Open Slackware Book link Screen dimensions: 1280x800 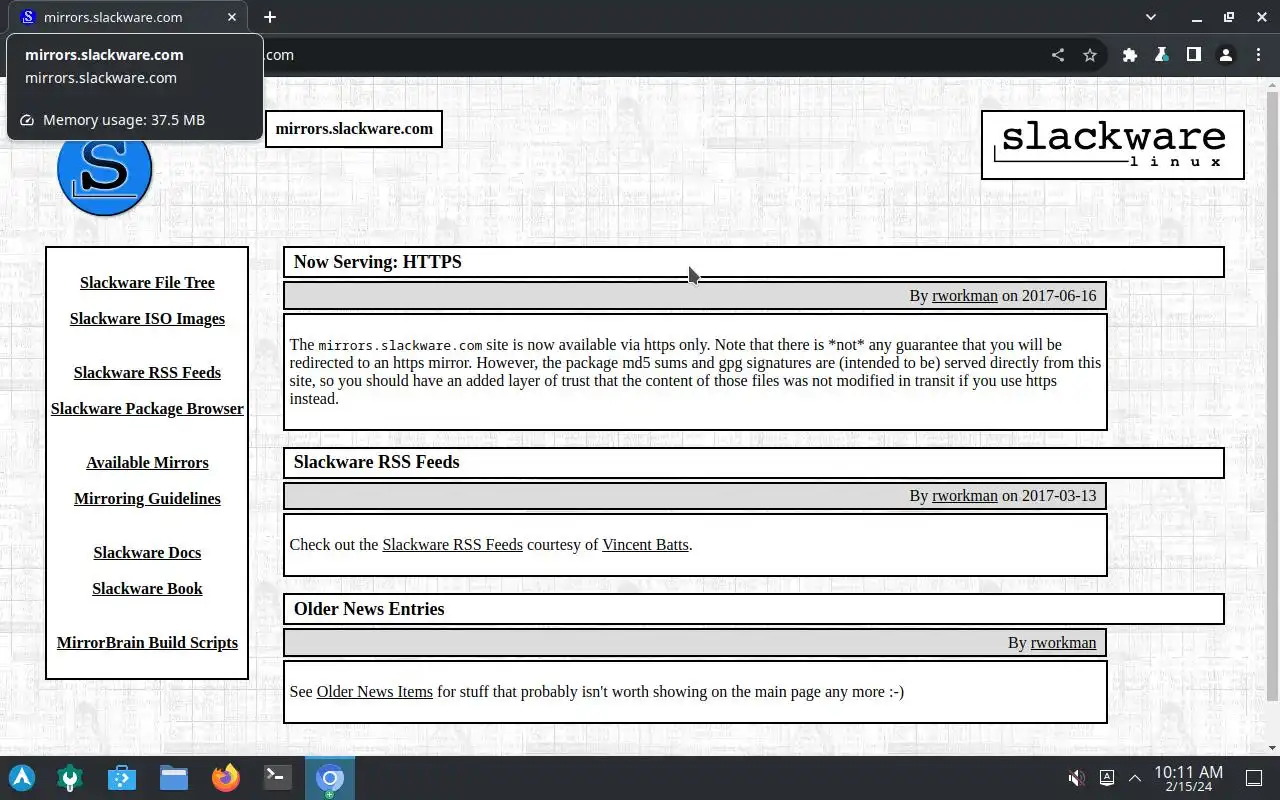click(147, 589)
